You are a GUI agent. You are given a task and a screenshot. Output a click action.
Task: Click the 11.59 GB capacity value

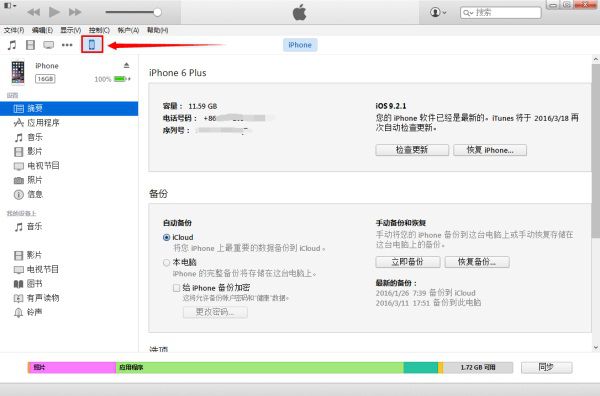[202, 106]
